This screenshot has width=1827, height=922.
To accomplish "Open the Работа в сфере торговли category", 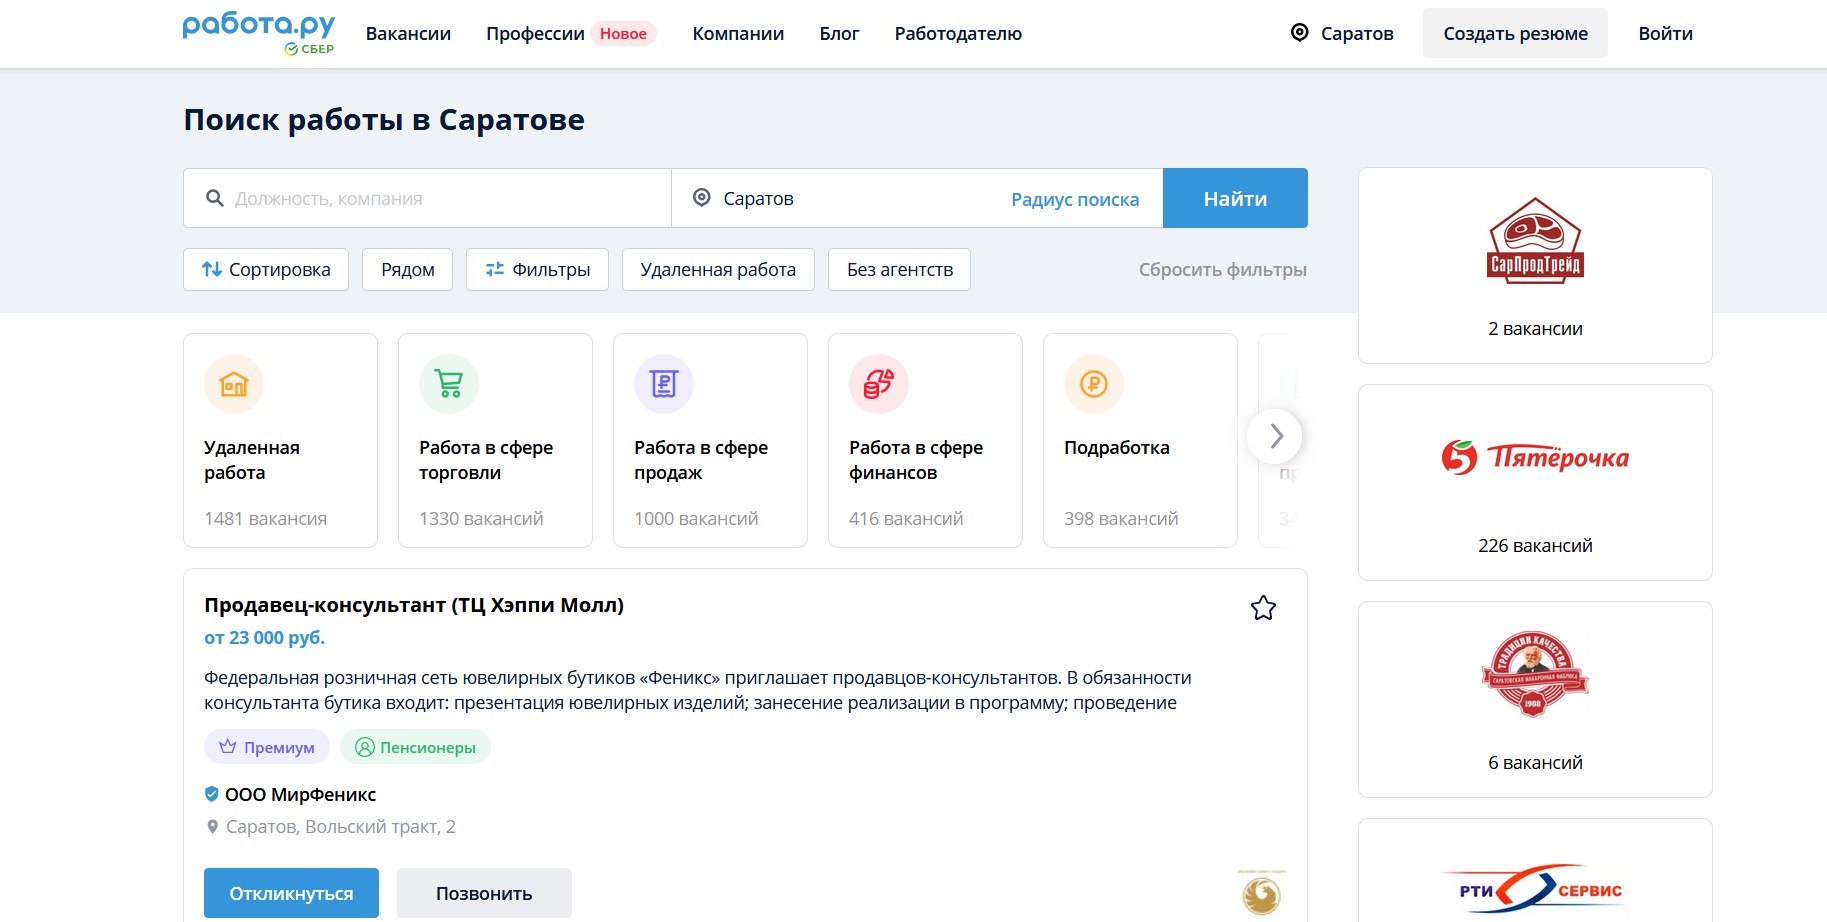I will pos(486,460).
